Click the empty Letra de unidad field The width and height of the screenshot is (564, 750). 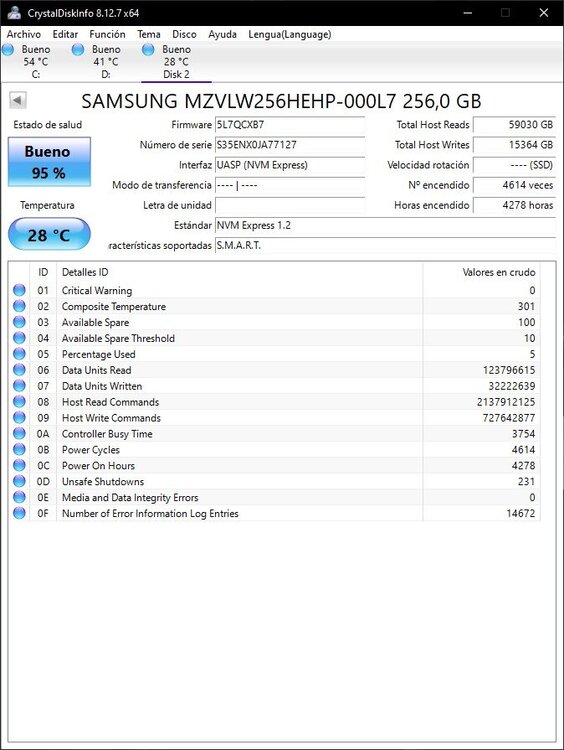tap(290, 205)
